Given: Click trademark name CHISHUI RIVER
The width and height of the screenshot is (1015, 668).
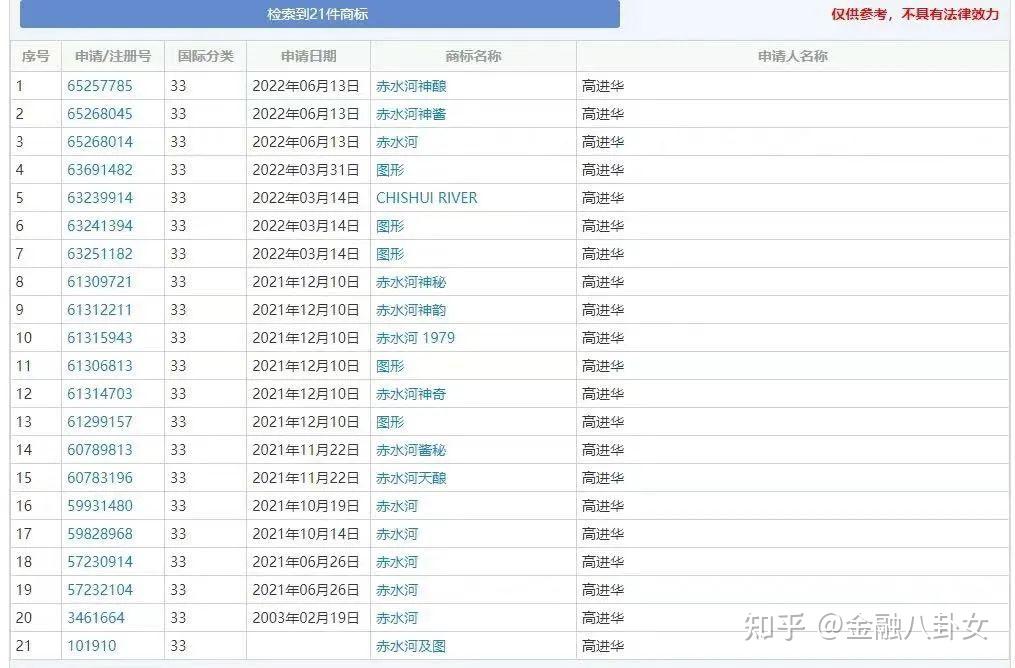Looking at the screenshot, I should coord(427,198).
